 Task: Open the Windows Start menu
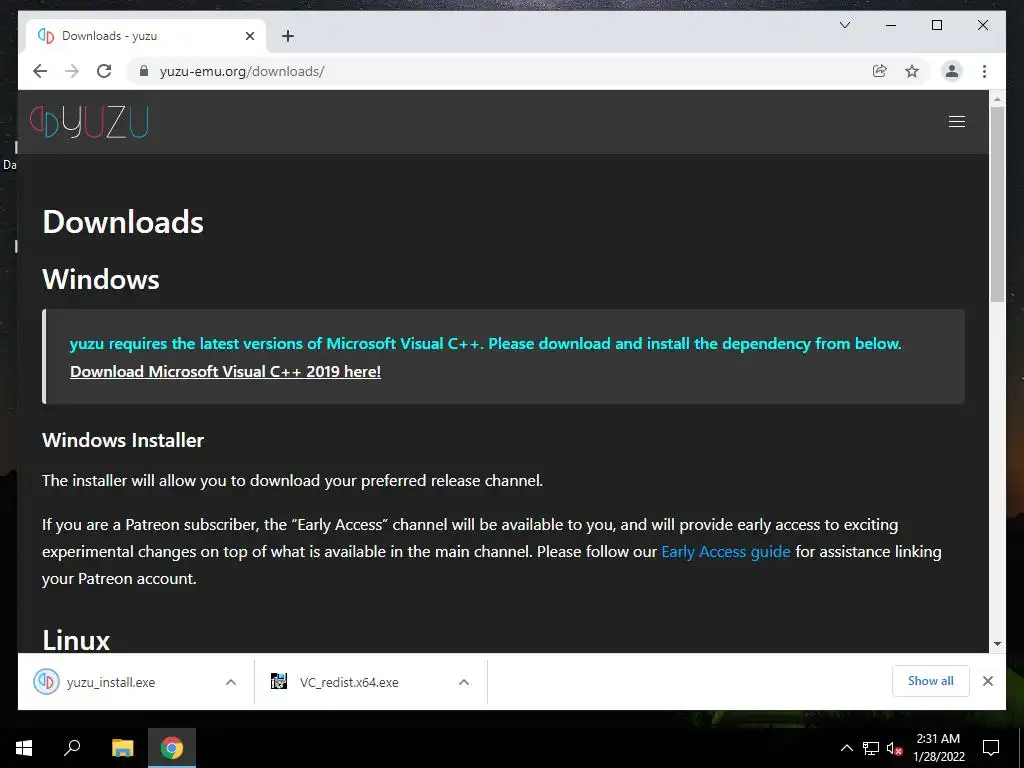coord(24,748)
